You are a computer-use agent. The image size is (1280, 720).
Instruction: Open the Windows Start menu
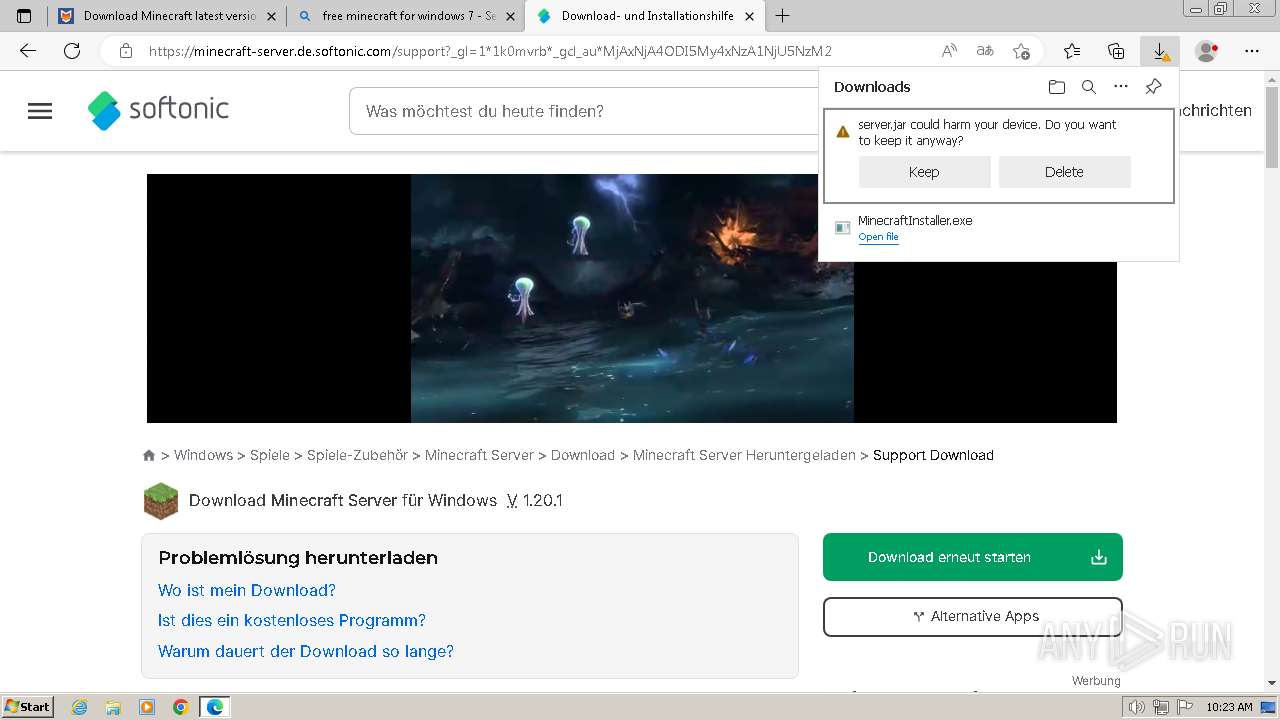click(27, 706)
